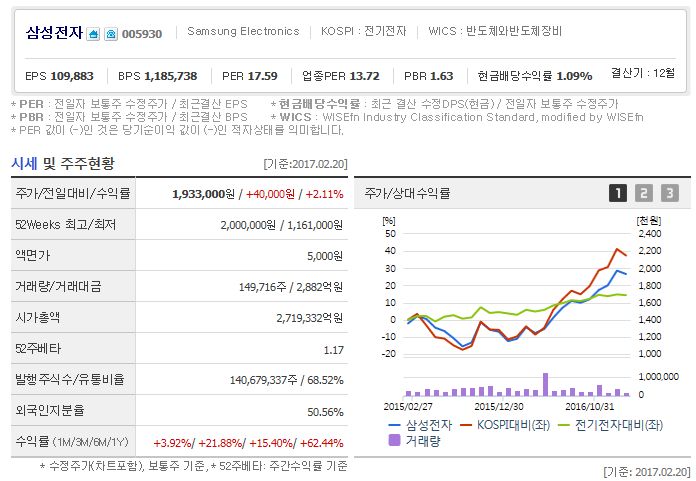Click chart date label 2015/02/27
The image size is (696, 481).
point(408,406)
